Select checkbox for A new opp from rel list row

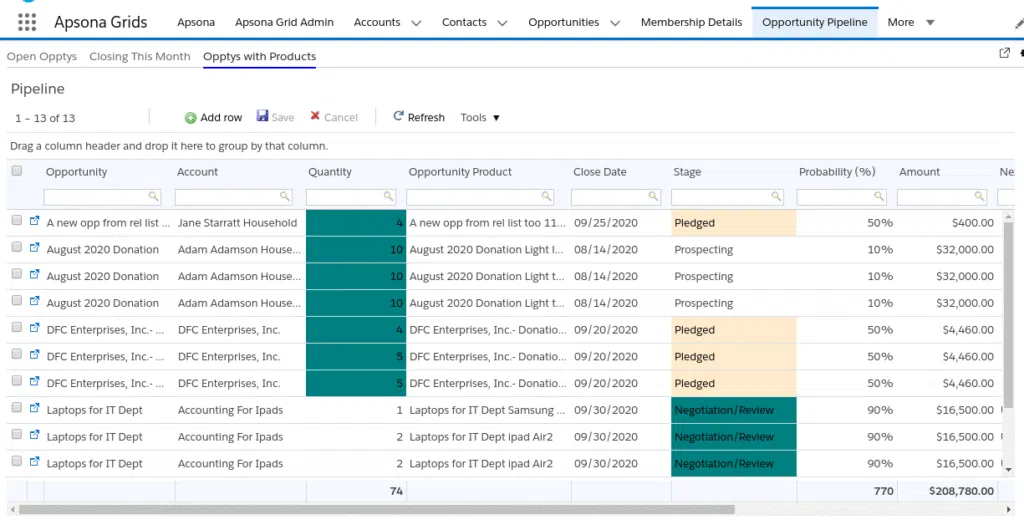(x=16, y=221)
